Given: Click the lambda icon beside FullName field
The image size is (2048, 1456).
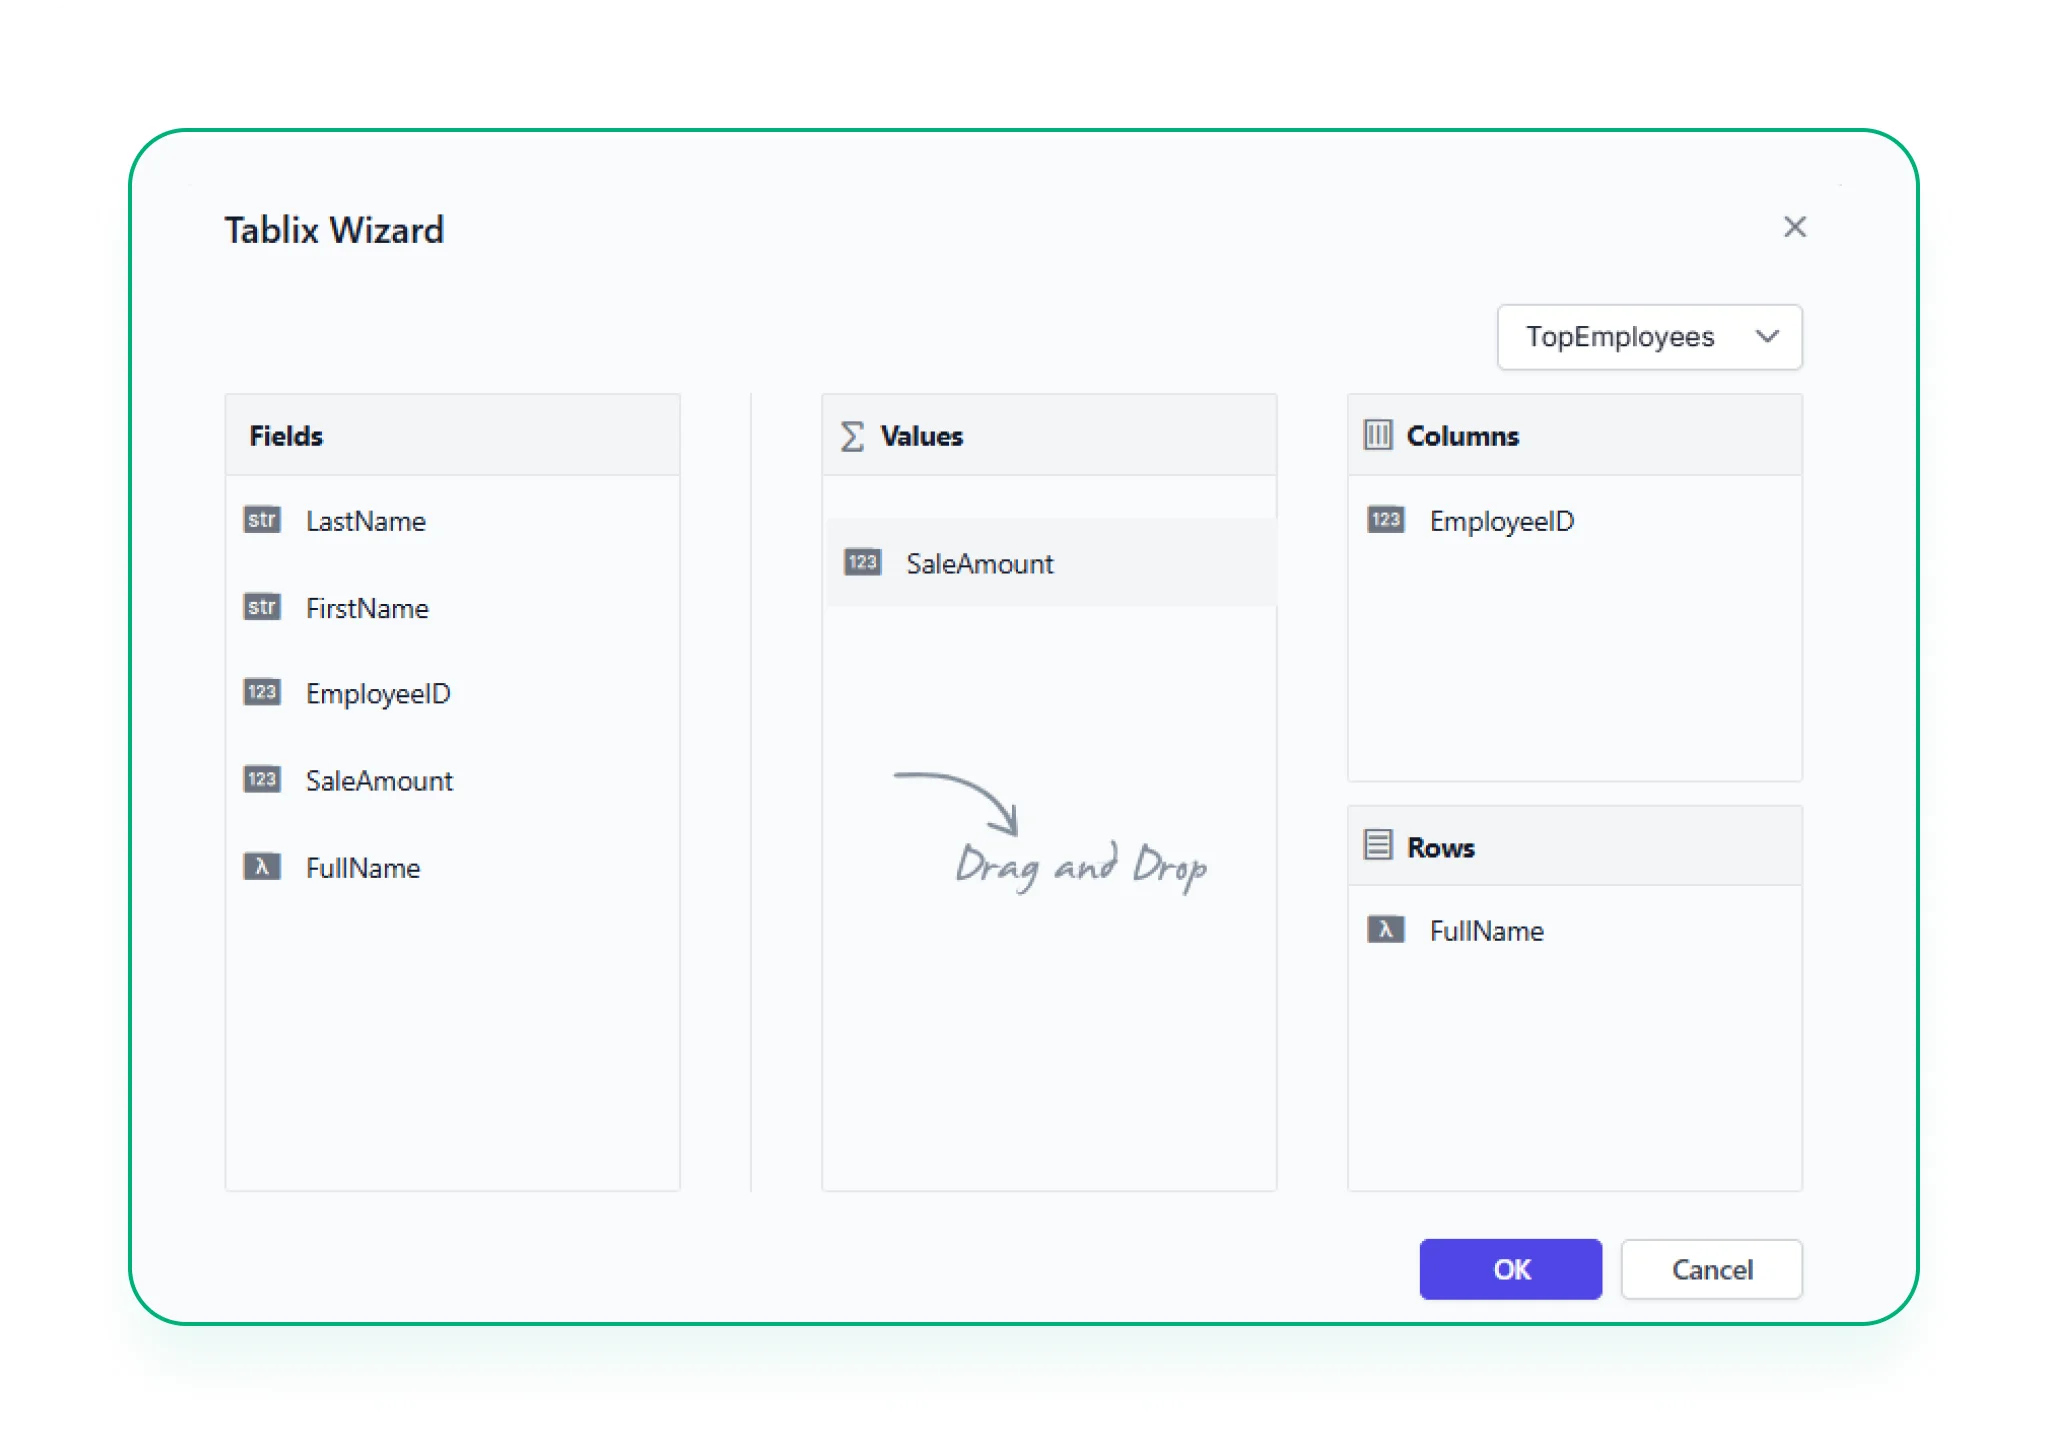Looking at the screenshot, I should coord(262,867).
